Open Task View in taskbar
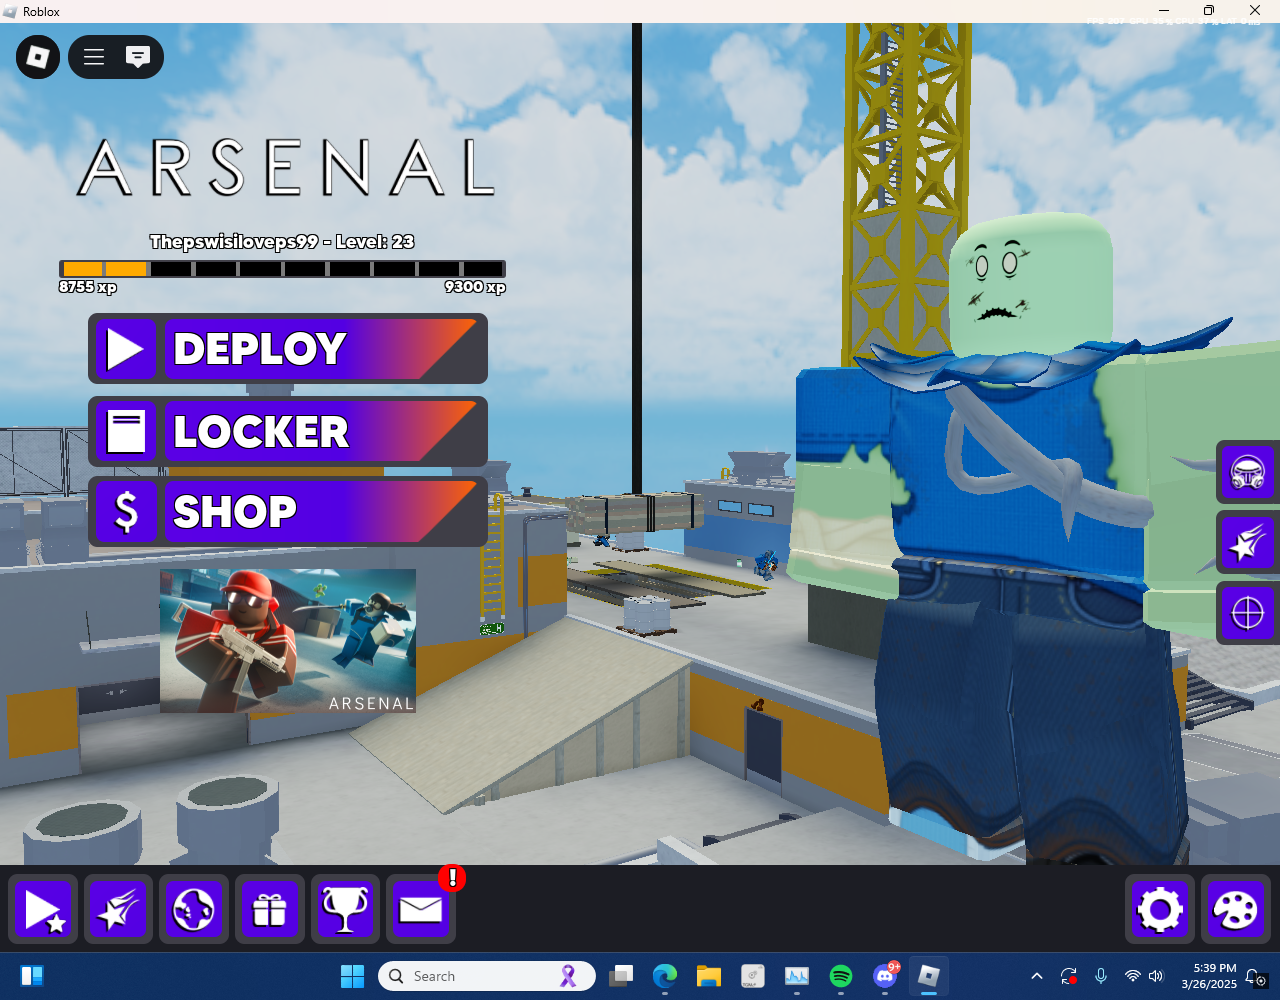This screenshot has height=1000, width=1280. pos(622,976)
